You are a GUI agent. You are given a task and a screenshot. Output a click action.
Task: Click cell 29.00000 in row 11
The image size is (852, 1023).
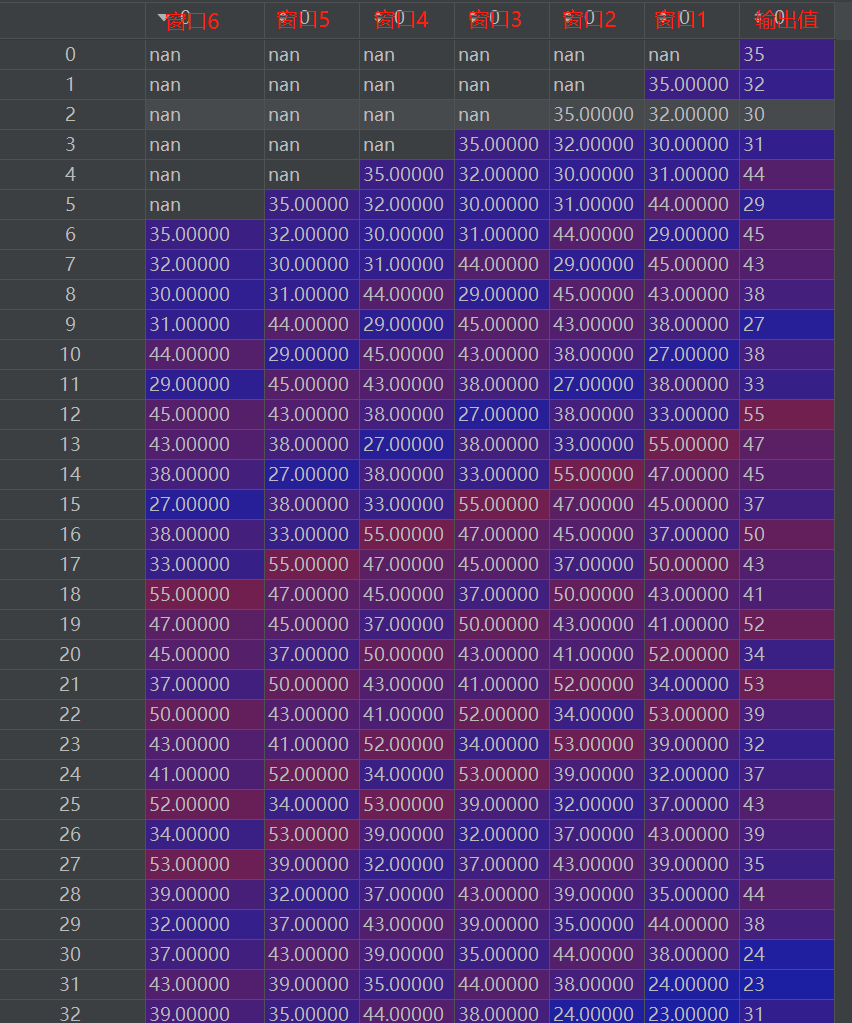(x=205, y=384)
